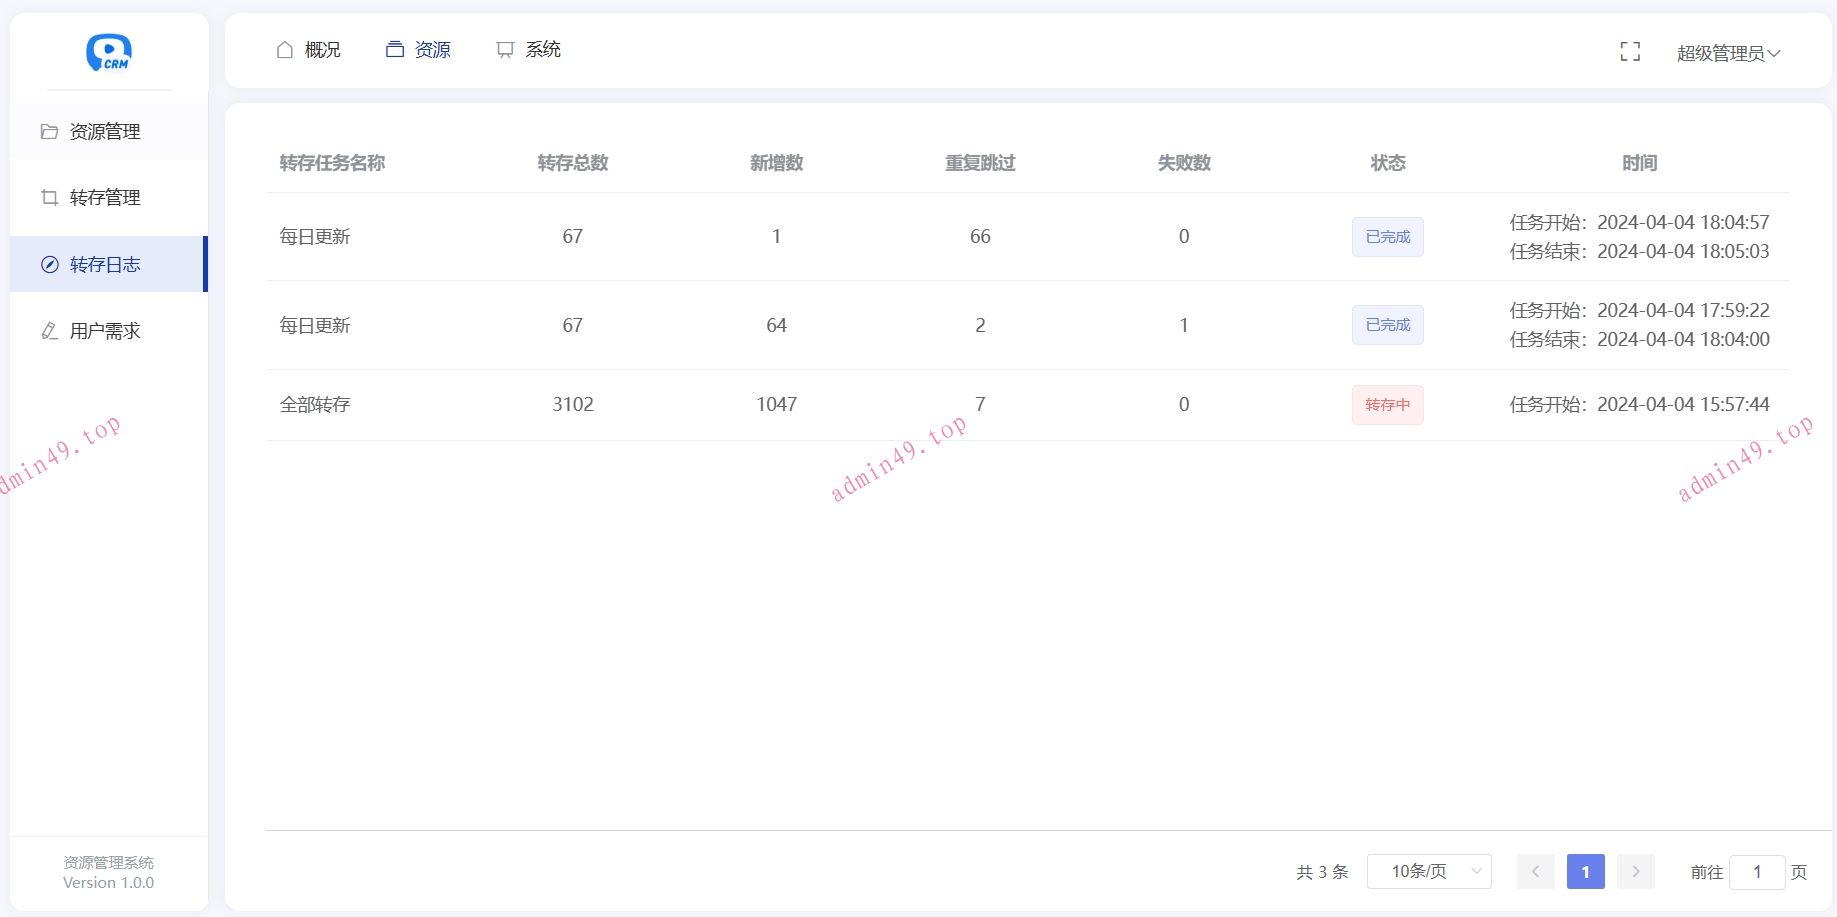Open the 资源管理 folder icon in sidebar
The image size is (1837, 917).
point(49,131)
